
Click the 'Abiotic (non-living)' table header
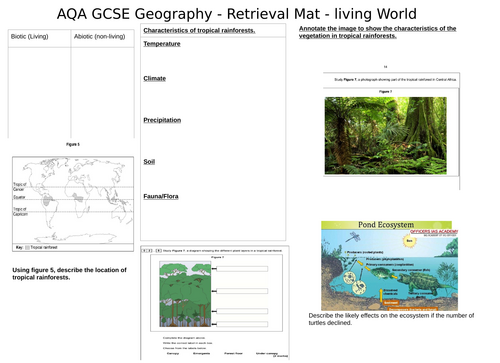(99, 36)
